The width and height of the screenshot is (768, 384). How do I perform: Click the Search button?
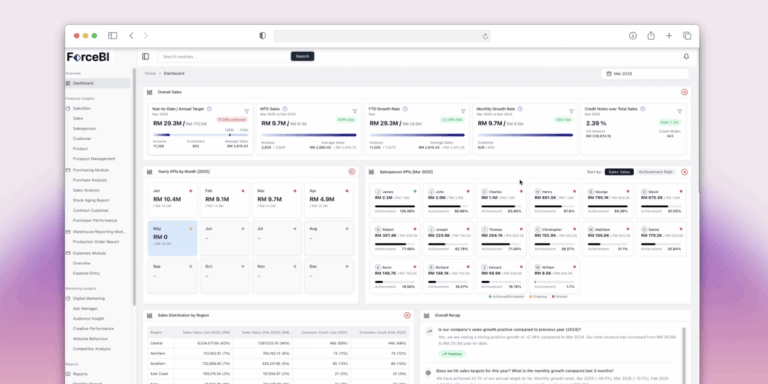click(x=302, y=56)
